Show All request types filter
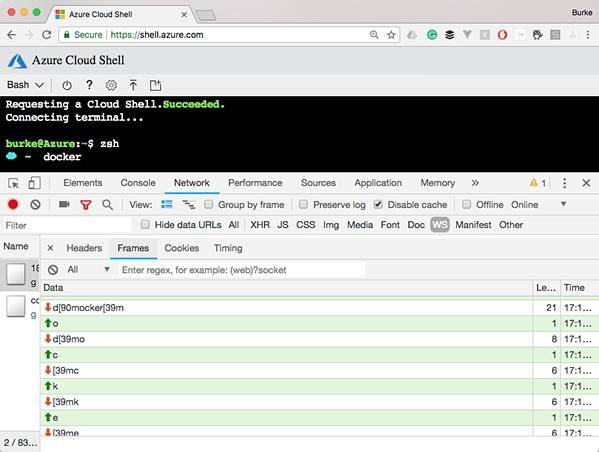 tap(234, 225)
